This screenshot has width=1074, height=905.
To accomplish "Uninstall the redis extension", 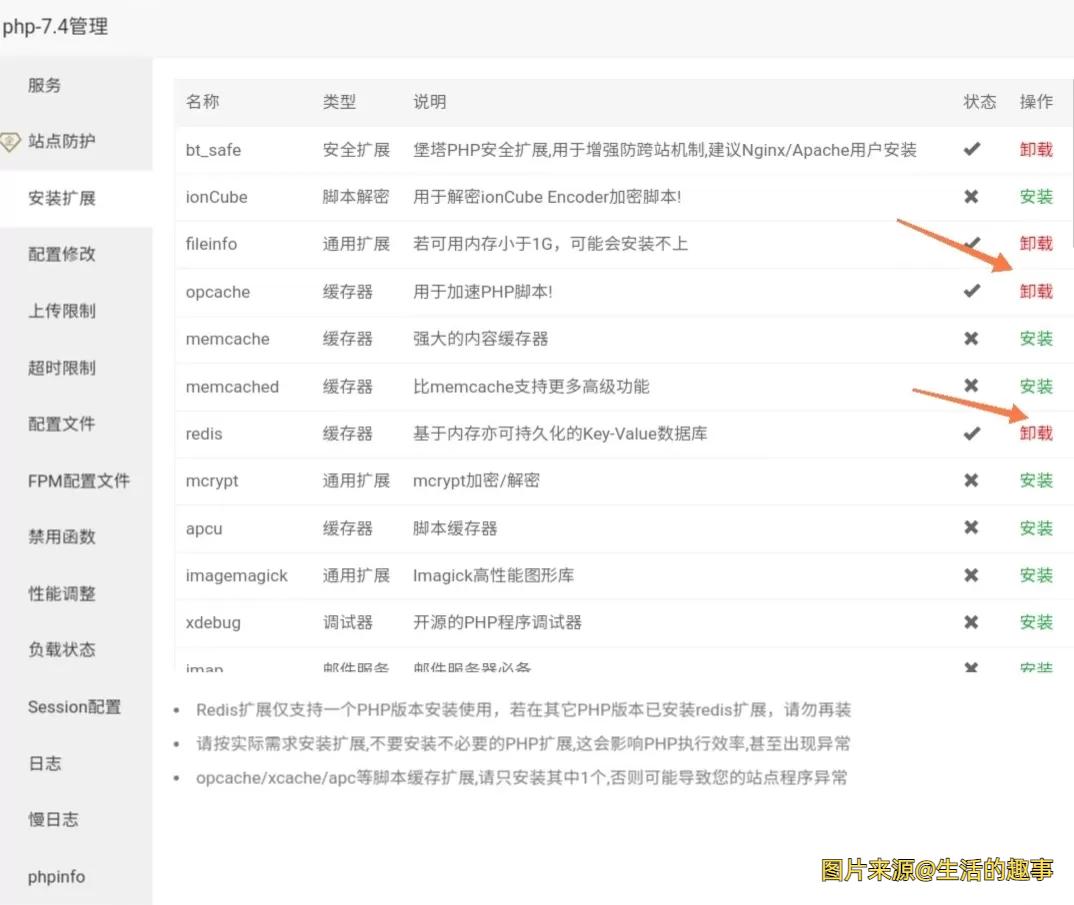I will click(1036, 433).
